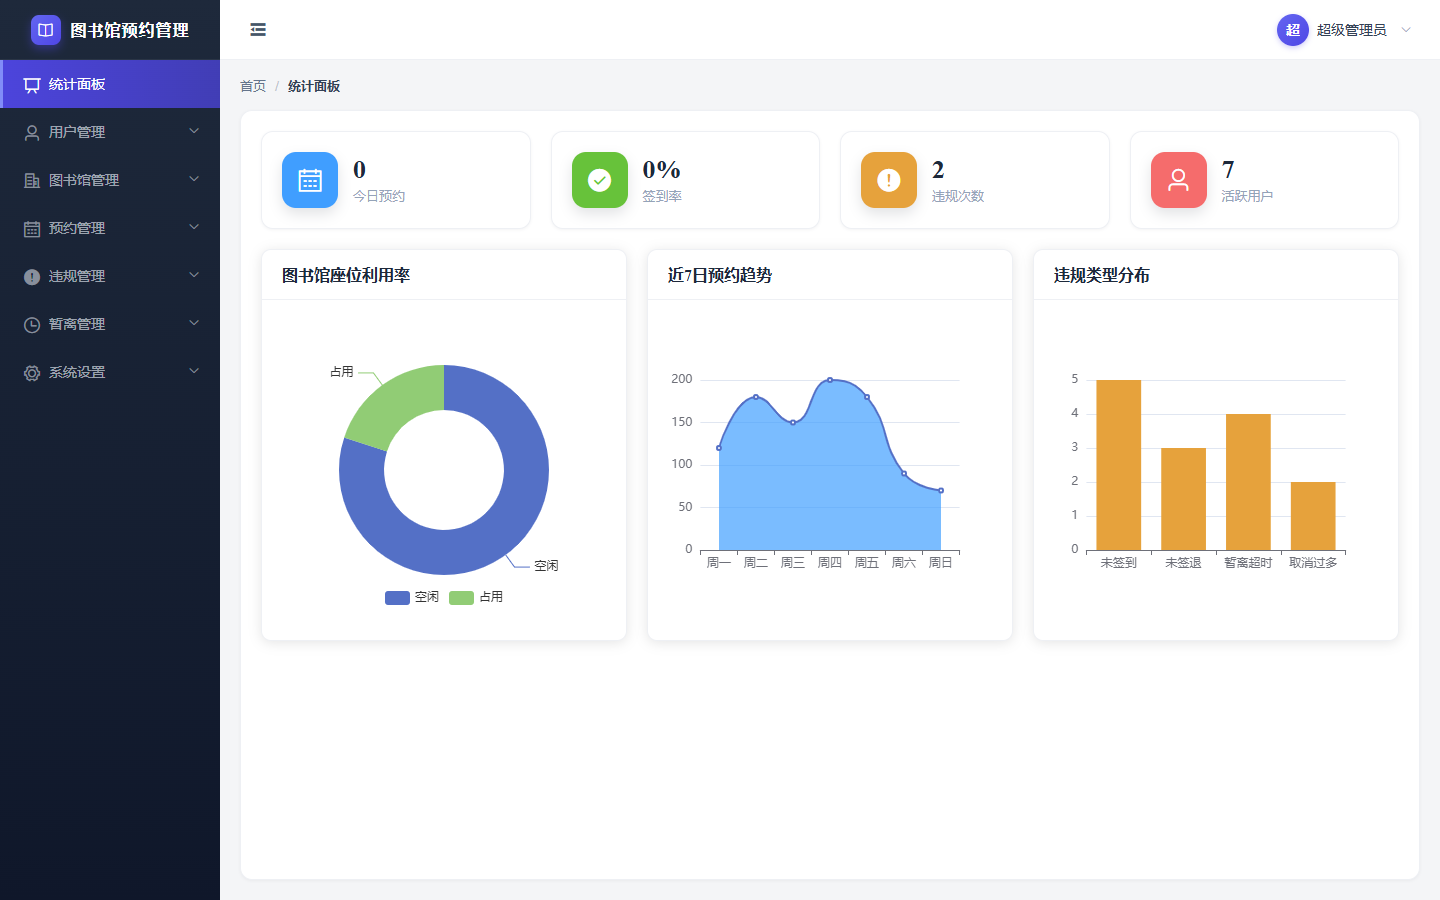Click the blue 今日预约 calendar icon
This screenshot has height=900, width=1440.
pyautogui.click(x=310, y=180)
